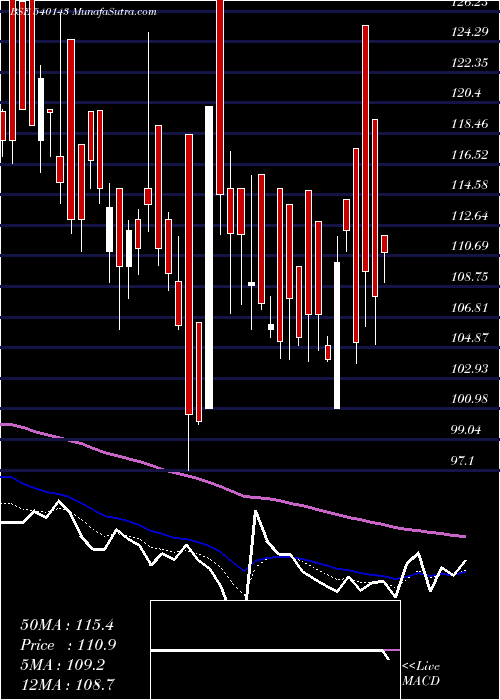
Task: Click the 5MA : 109.2 readout
Action: click(63, 665)
